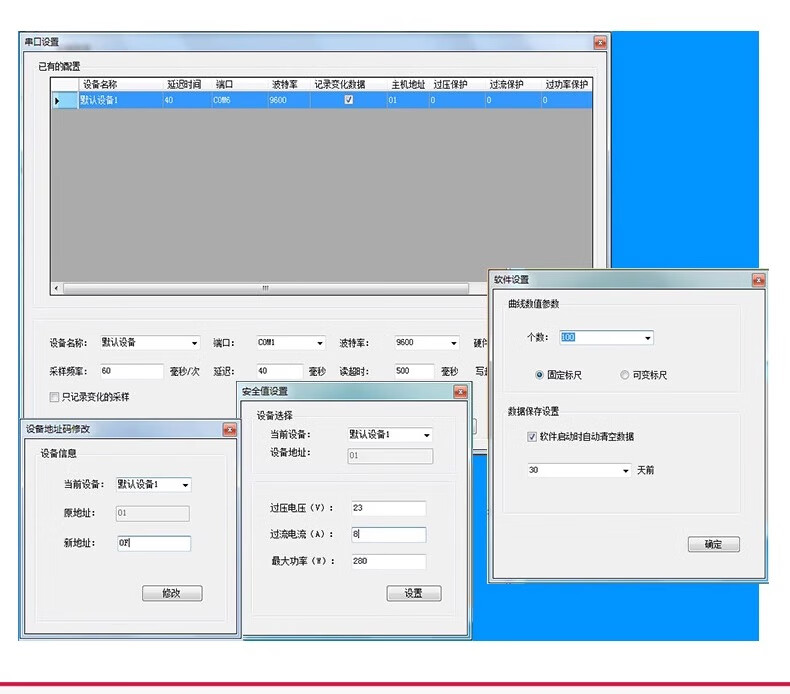This screenshot has height=694, width=790.
Task: Enable 只记录变化的采样 checkbox
Action: click(x=54, y=397)
